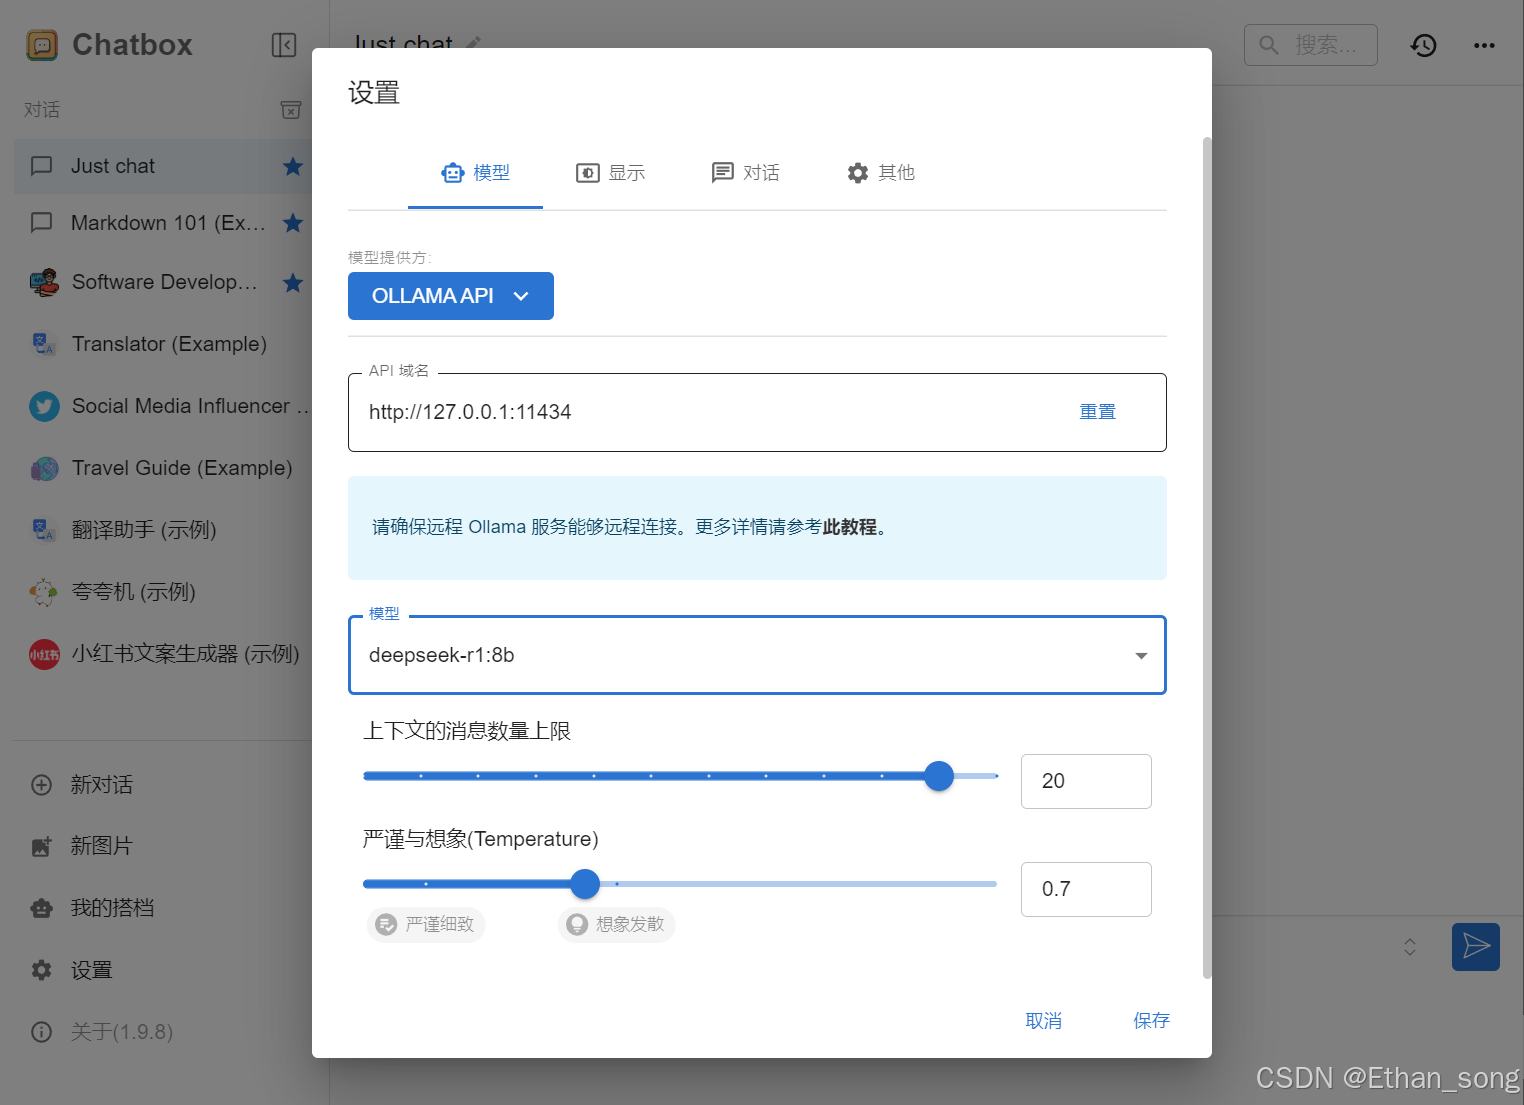Open the Translator (Example) conversation text
This screenshot has height=1105, width=1524.
(x=169, y=344)
